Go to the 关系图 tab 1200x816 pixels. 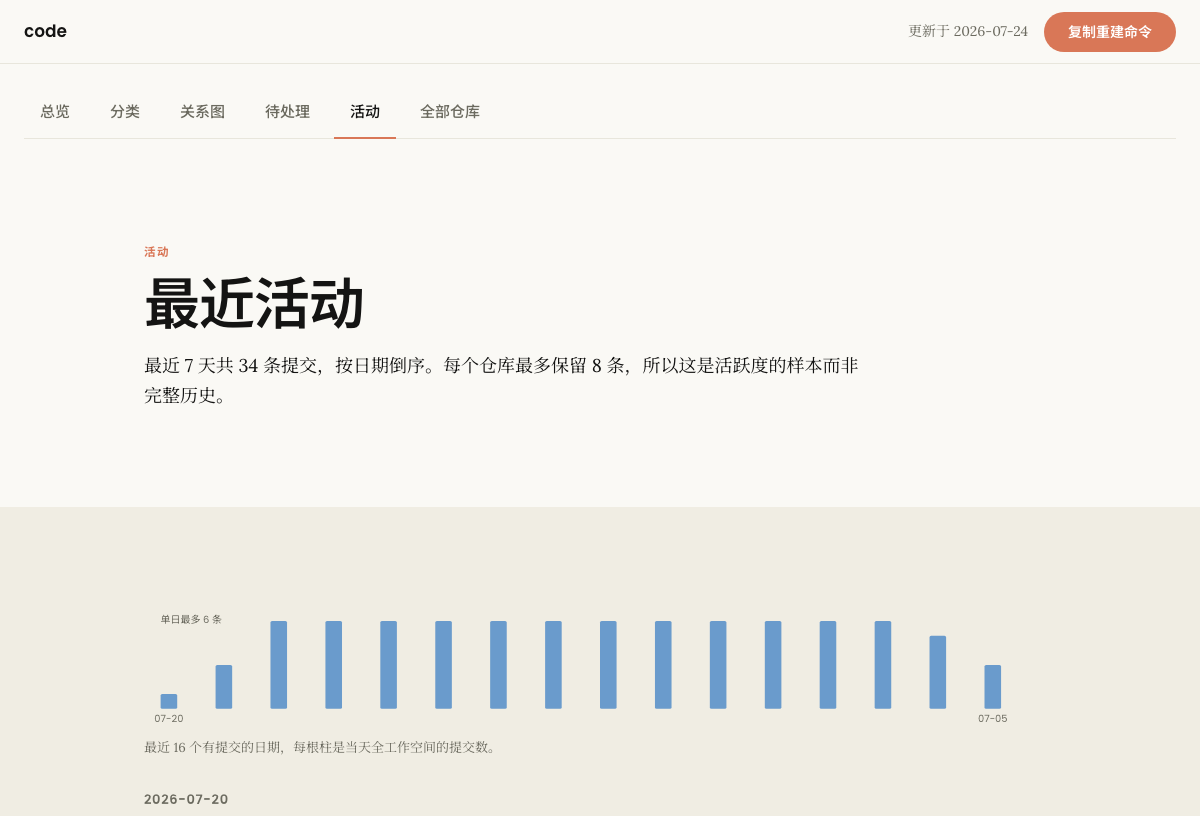202,112
